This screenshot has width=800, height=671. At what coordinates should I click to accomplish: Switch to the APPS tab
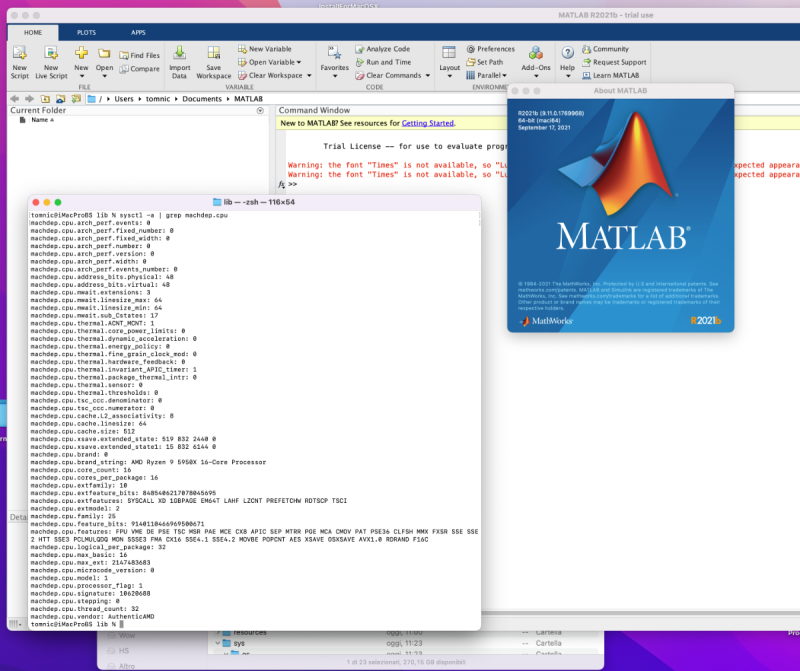point(138,32)
